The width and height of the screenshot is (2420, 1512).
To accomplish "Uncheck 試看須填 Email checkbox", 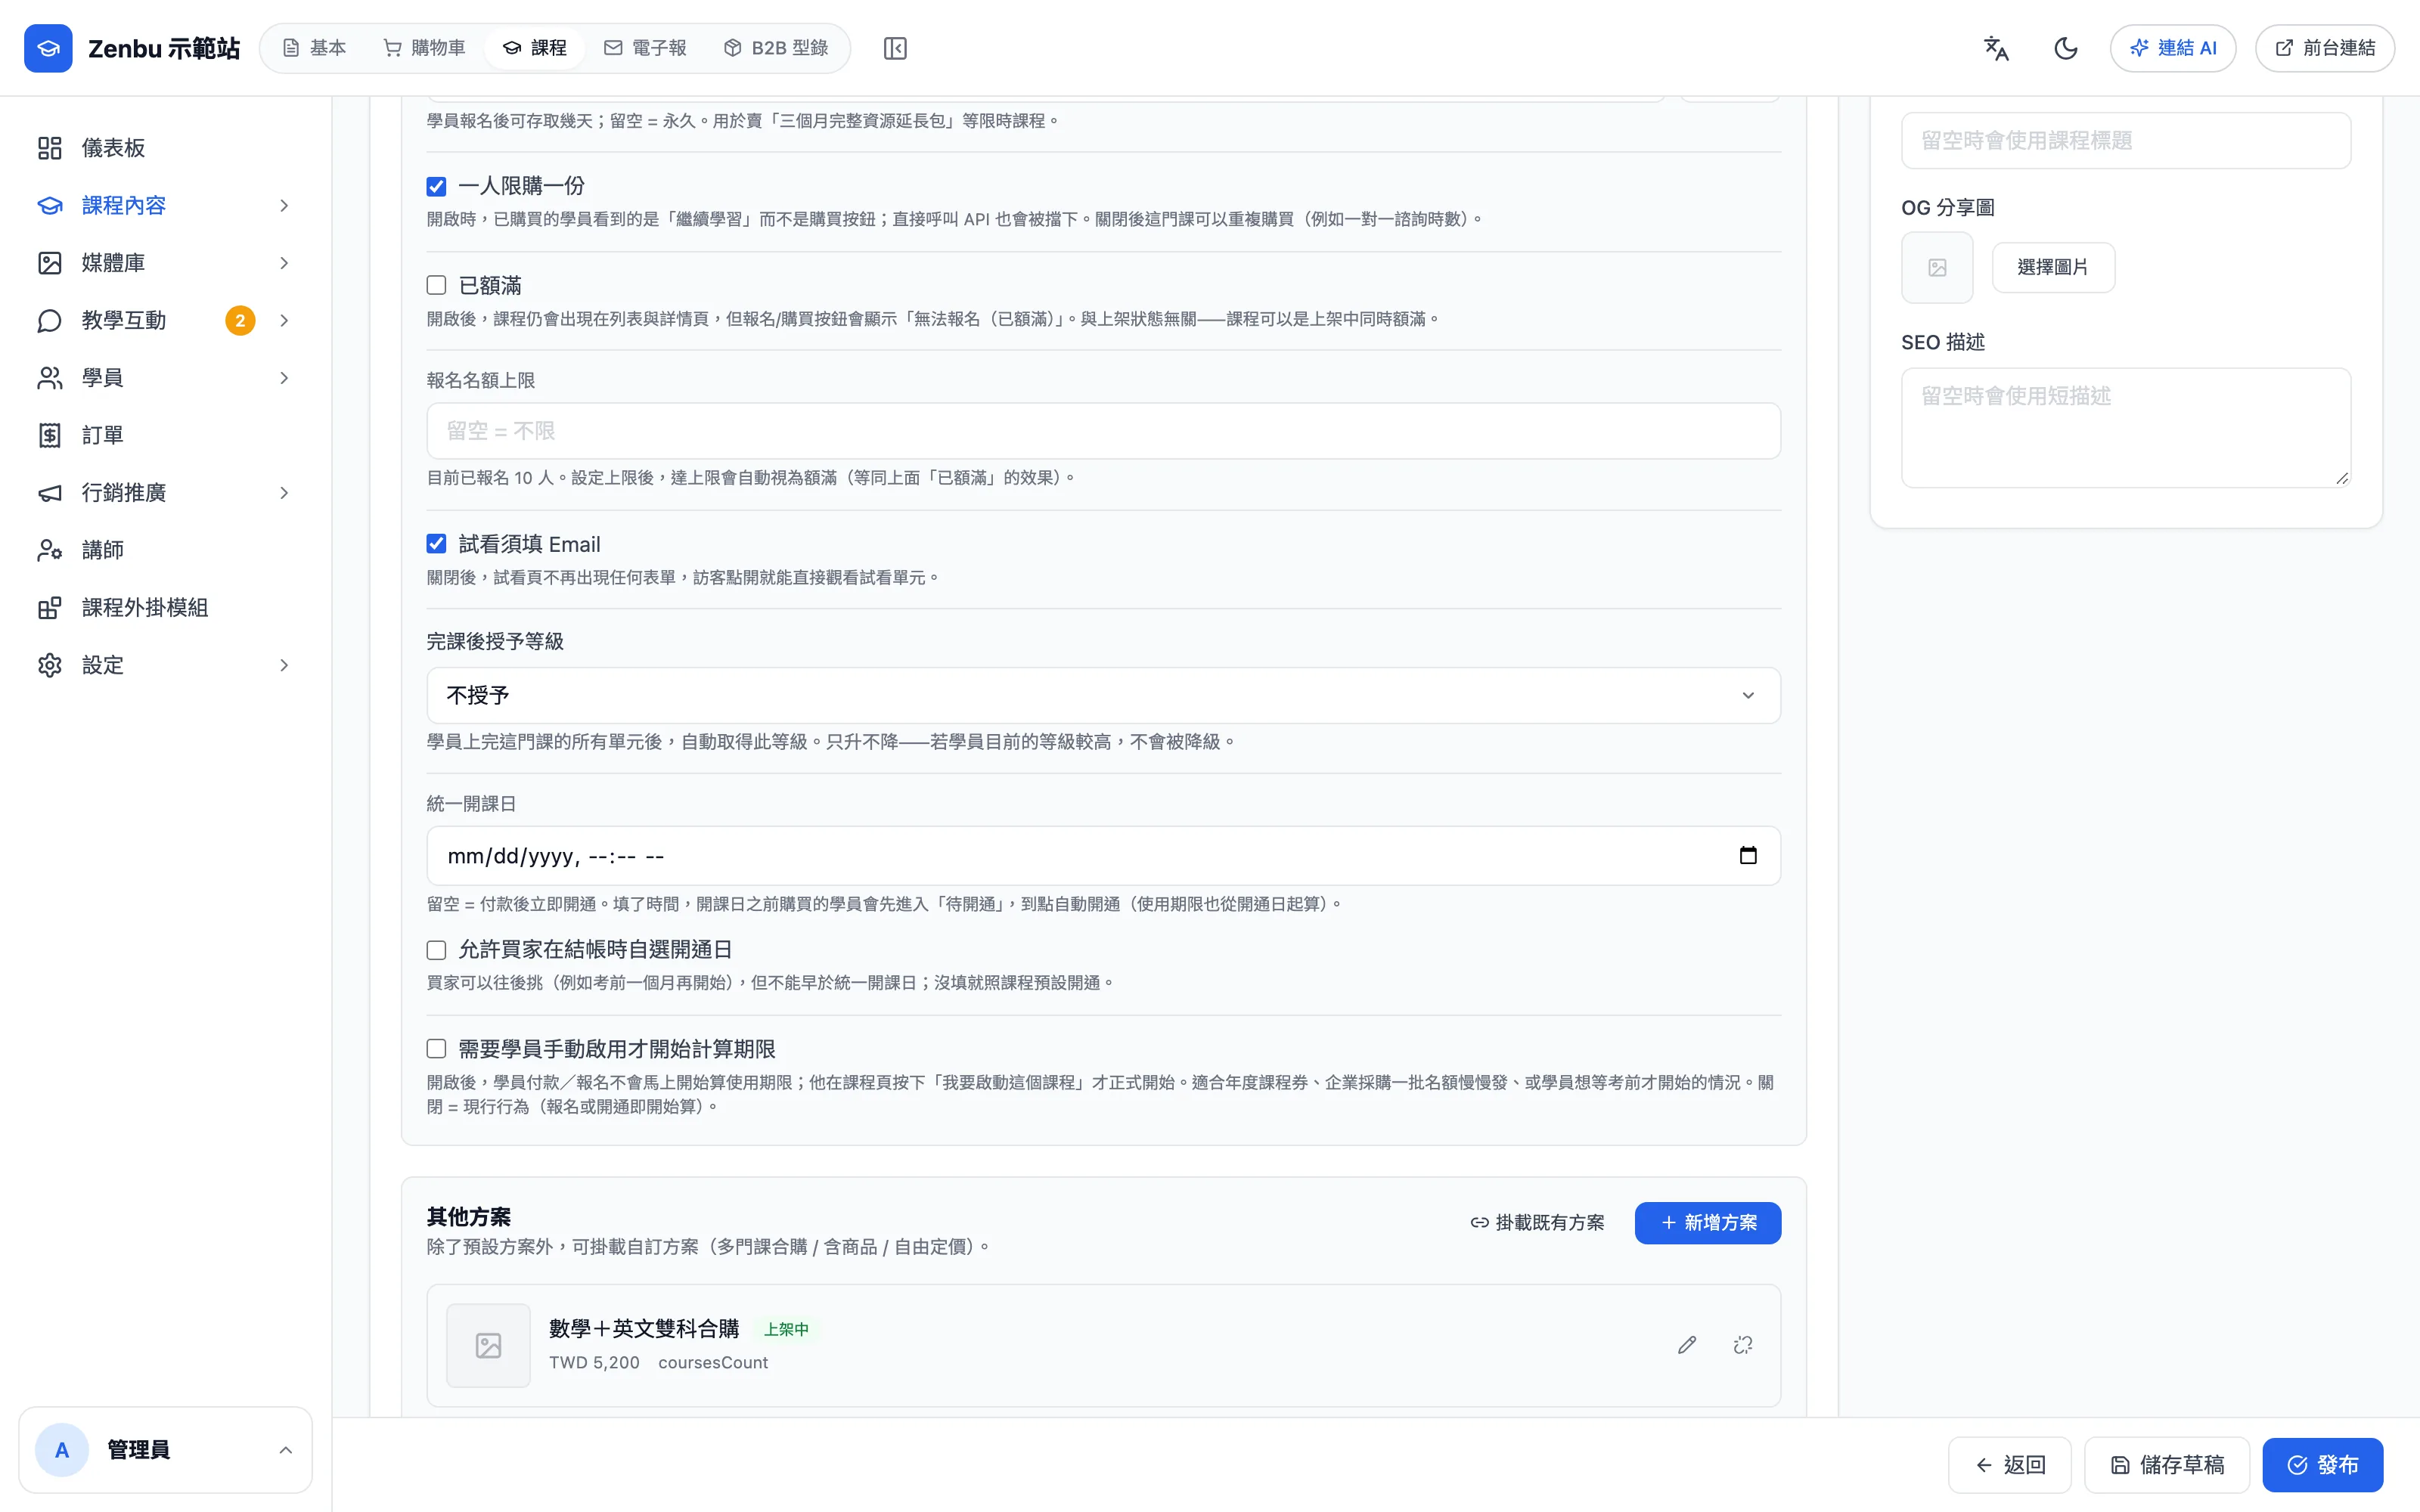I will point(436,544).
